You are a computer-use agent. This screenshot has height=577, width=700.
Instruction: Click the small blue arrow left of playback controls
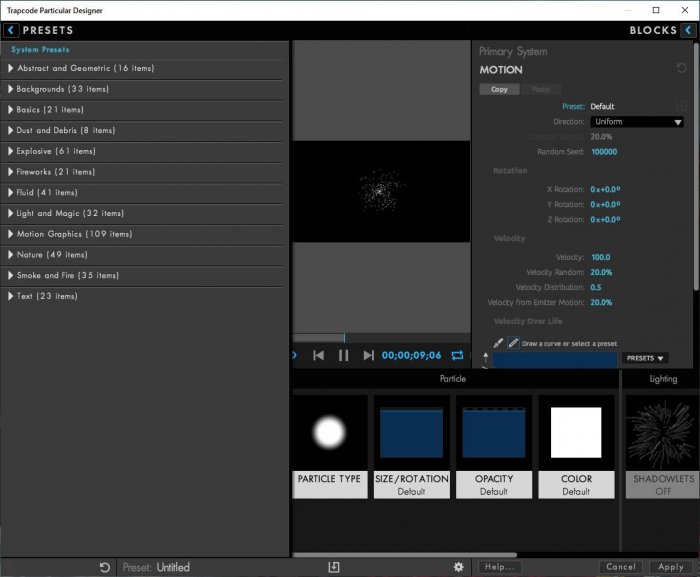[x=294, y=355]
